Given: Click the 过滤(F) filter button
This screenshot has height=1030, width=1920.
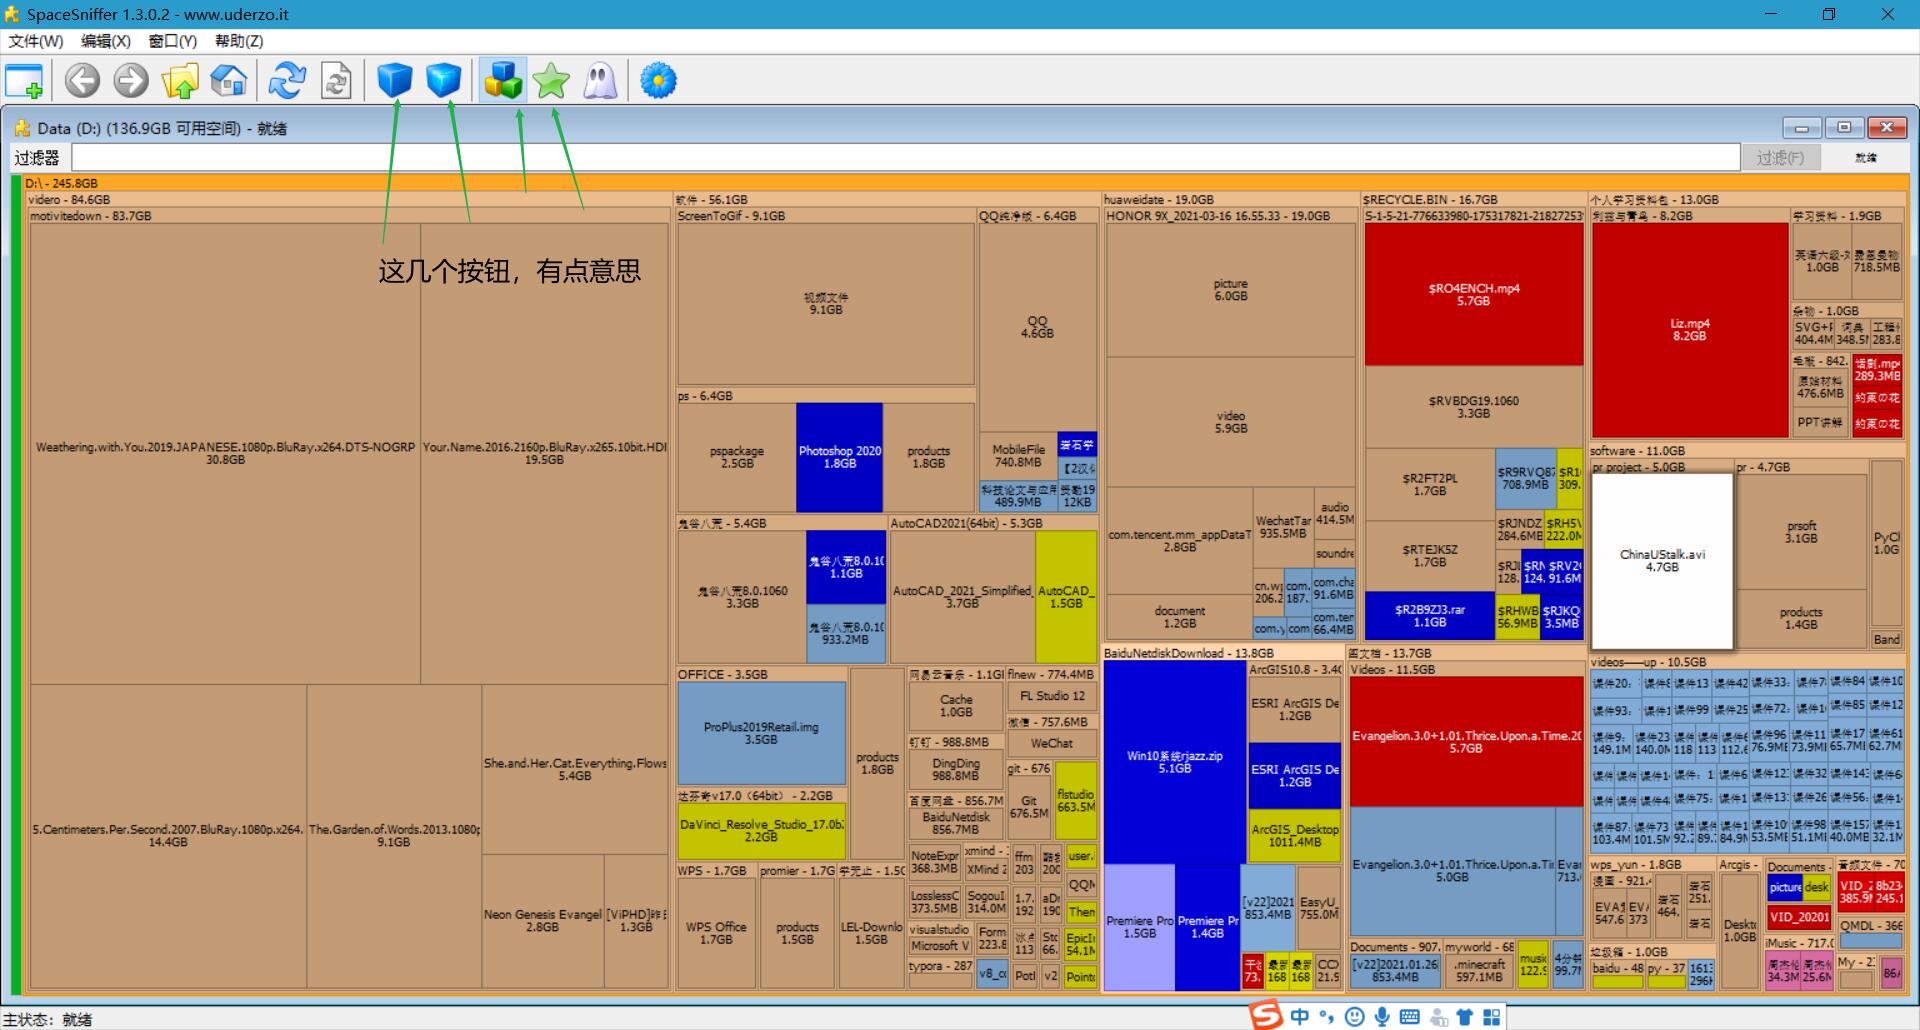Looking at the screenshot, I should click(1780, 158).
